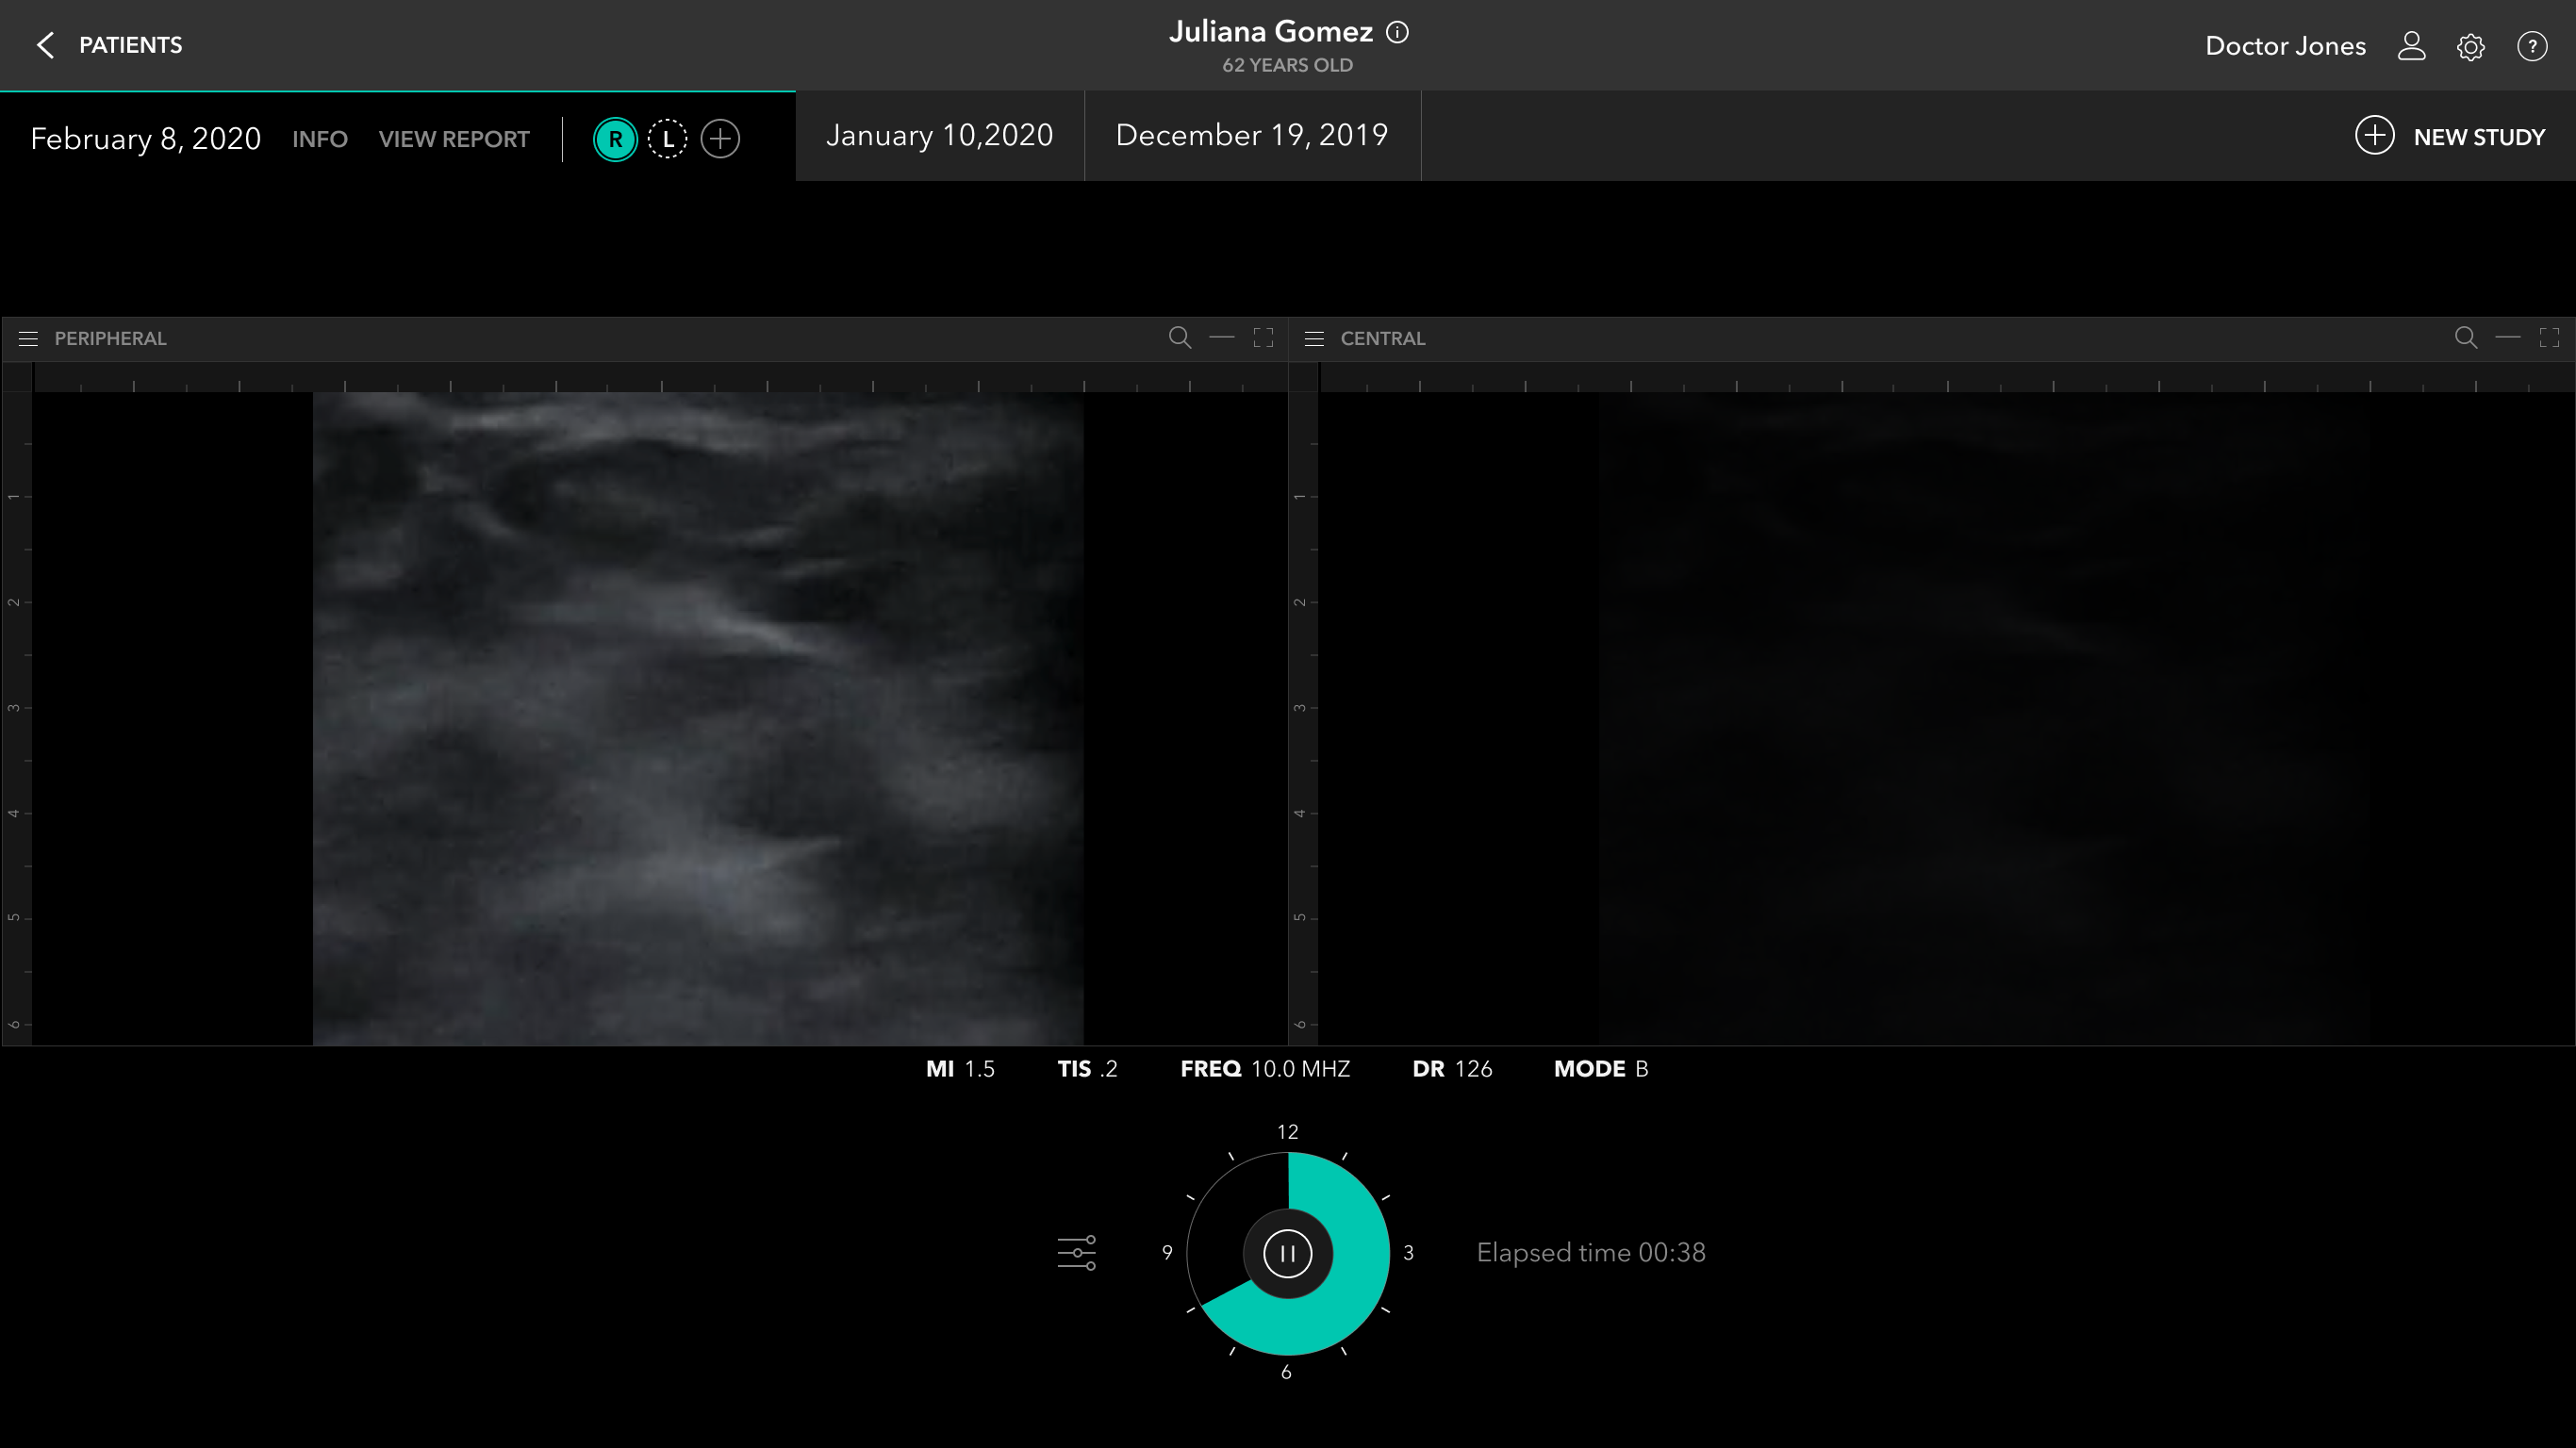2576x1448 pixels.
Task: Open settings gear icon
Action: pyautogui.click(x=2470, y=47)
